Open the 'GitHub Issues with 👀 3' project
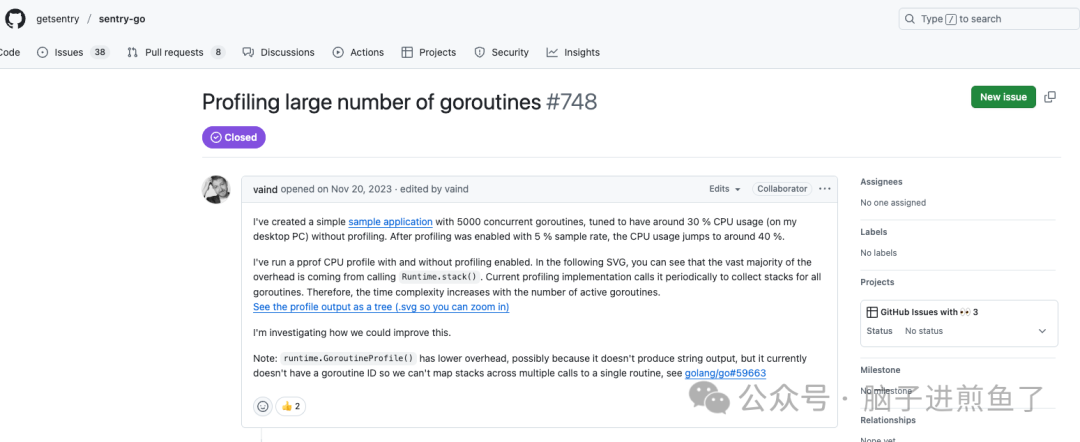Image resolution: width=1080 pixels, height=442 pixels. pyautogui.click(x=928, y=312)
